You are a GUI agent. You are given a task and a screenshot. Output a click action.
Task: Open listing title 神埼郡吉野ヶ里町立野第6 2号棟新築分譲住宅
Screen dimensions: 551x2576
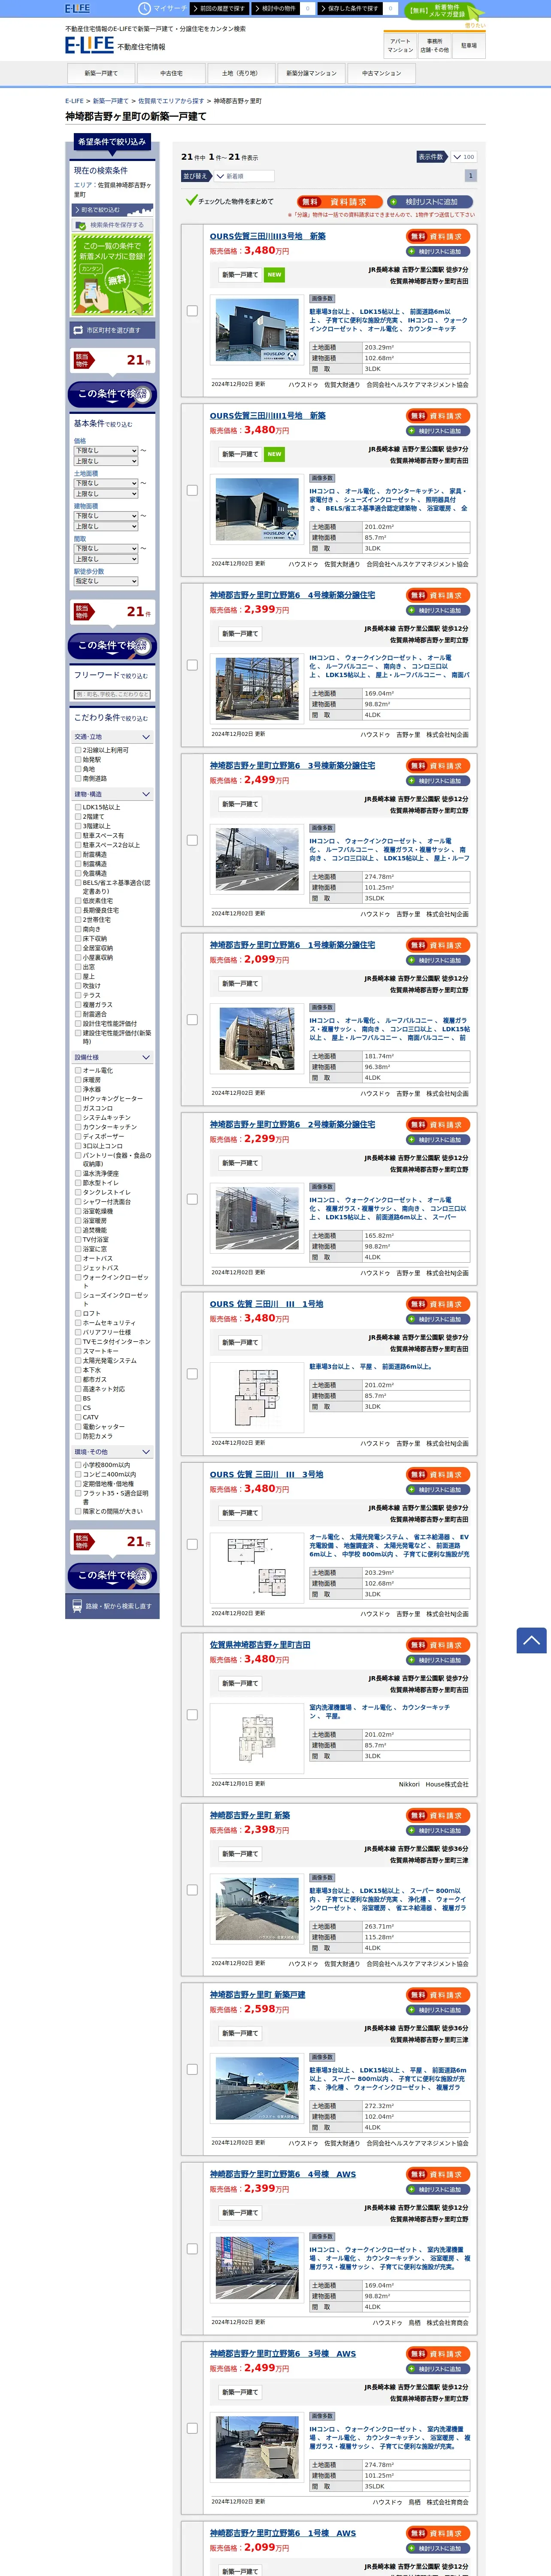(292, 1124)
